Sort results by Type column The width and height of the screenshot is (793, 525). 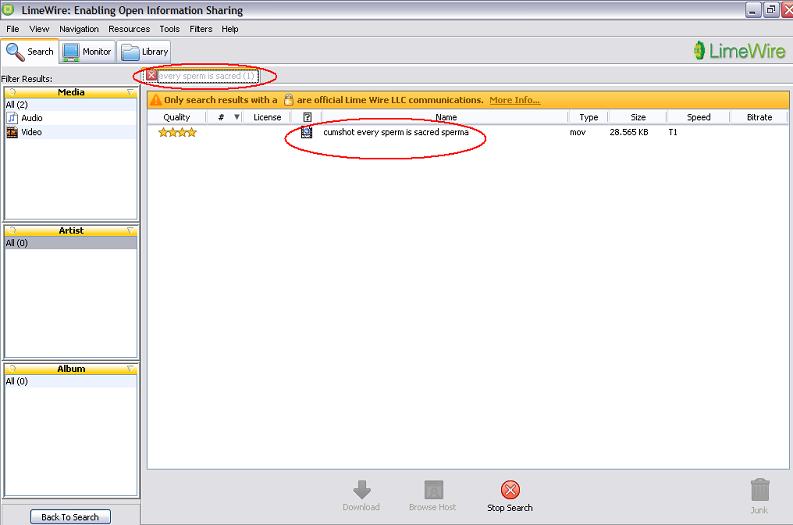[588, 117]
